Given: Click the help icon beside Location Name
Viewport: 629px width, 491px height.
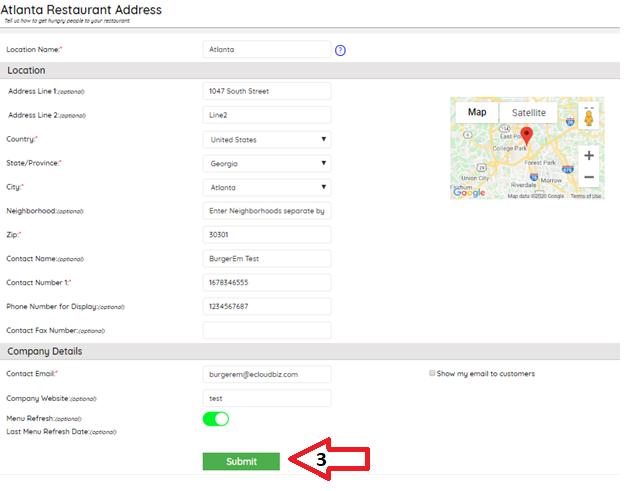Looking at the screenshot, I should [340, 50].
